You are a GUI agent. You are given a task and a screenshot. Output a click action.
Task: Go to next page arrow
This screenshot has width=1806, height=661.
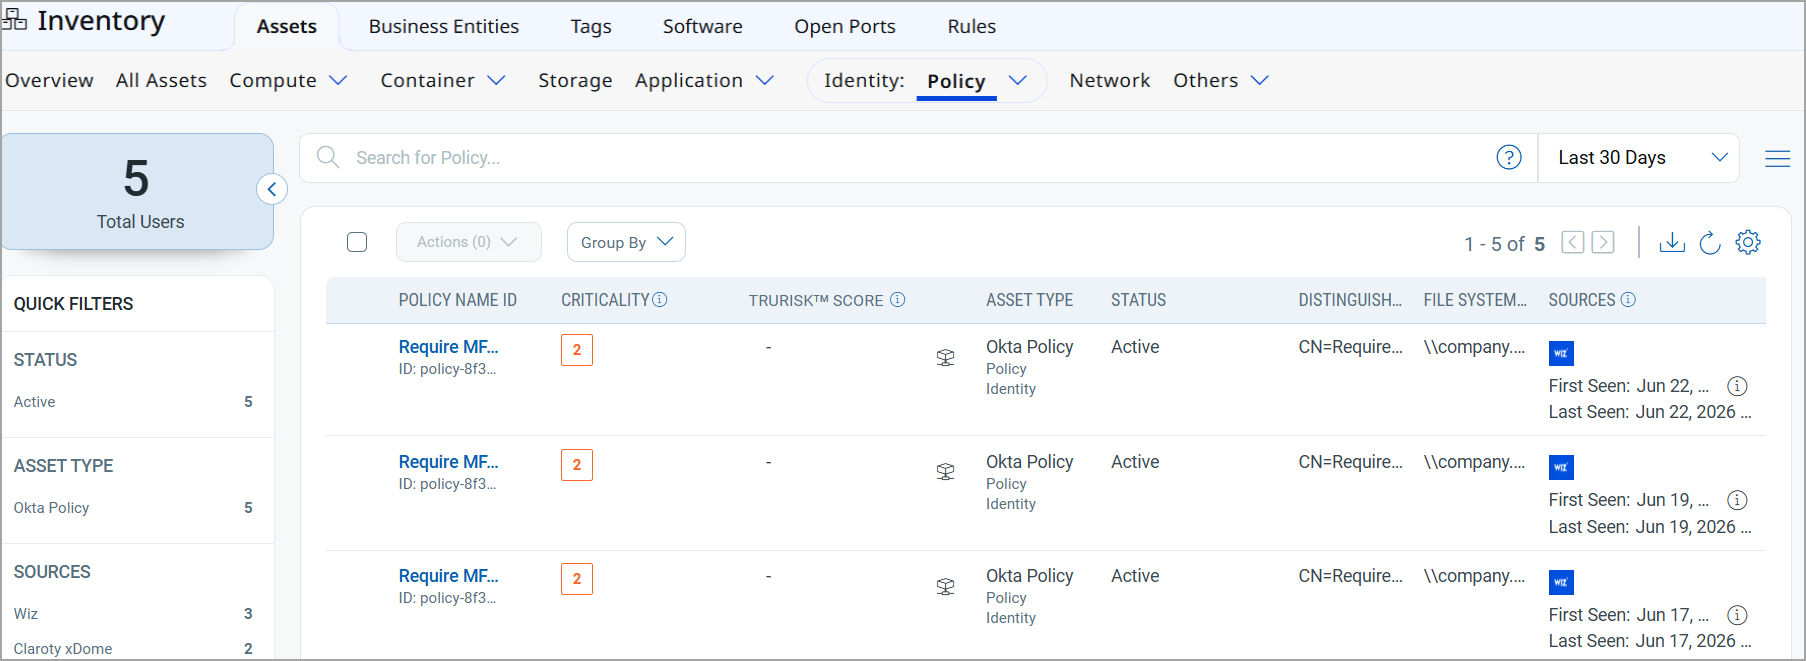point(1603,242)
